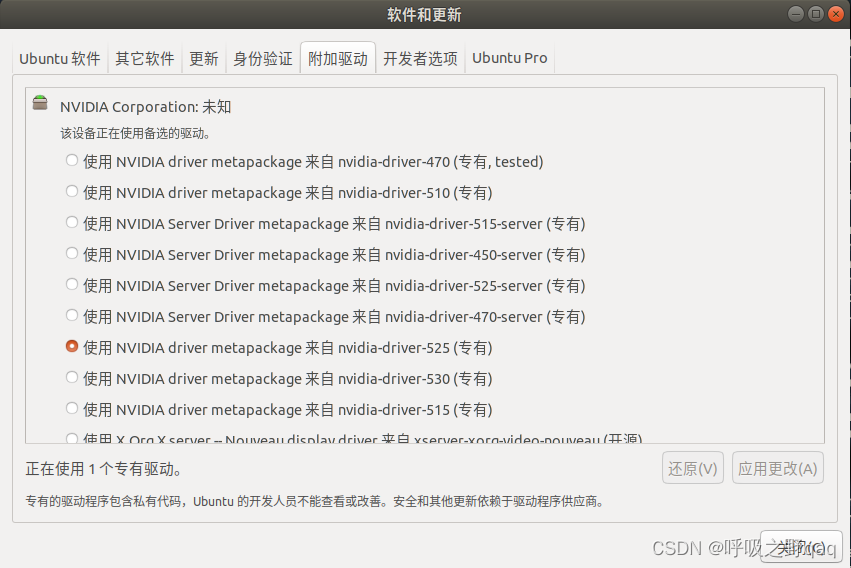Viewport: 851px width, 568px height.
Task: Click the 应用更改(A) button
Action: click(777, 468)
